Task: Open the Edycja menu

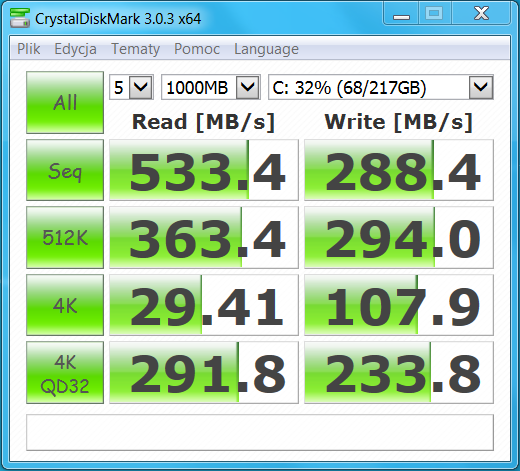Action: point(75,49)
